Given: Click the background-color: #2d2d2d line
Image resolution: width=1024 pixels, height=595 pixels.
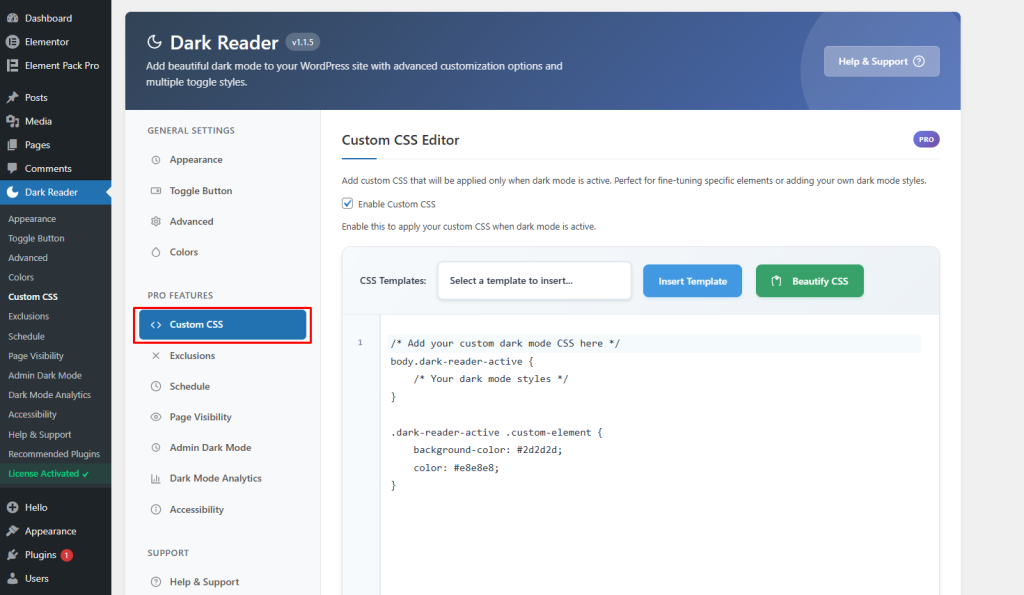Looking at the screenshot, I should tap(488, 450).
